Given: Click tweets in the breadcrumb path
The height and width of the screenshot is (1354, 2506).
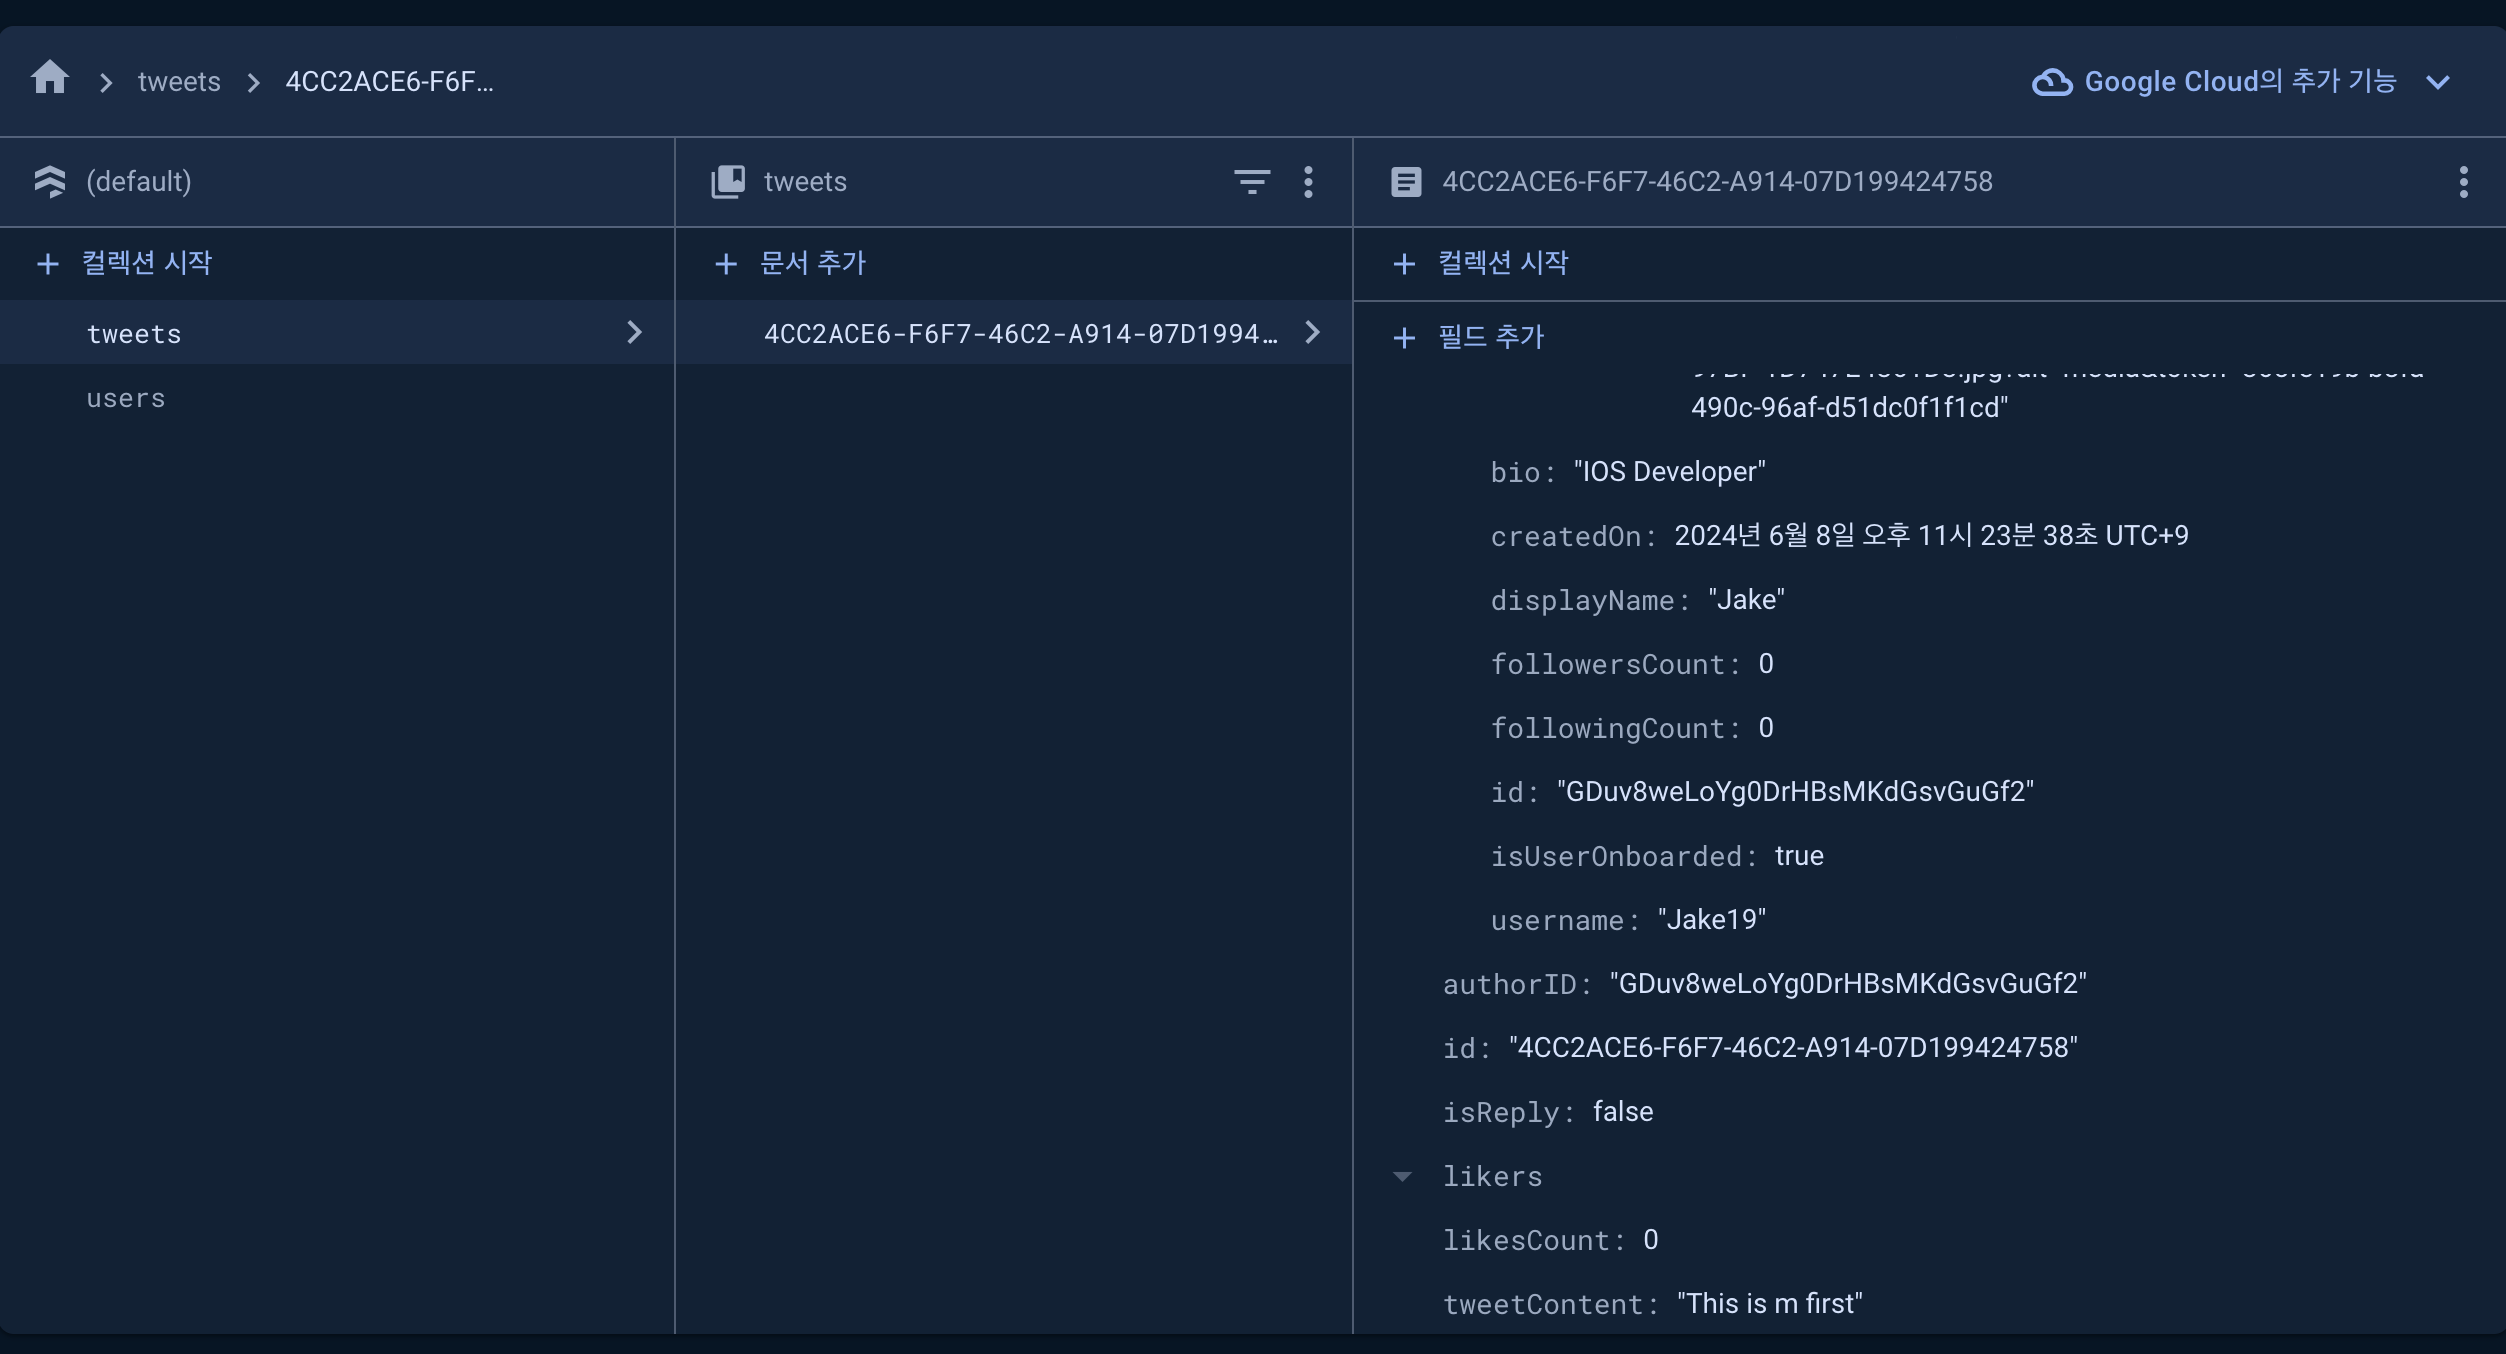Looking at the screenshot, I should coord(179,82).
